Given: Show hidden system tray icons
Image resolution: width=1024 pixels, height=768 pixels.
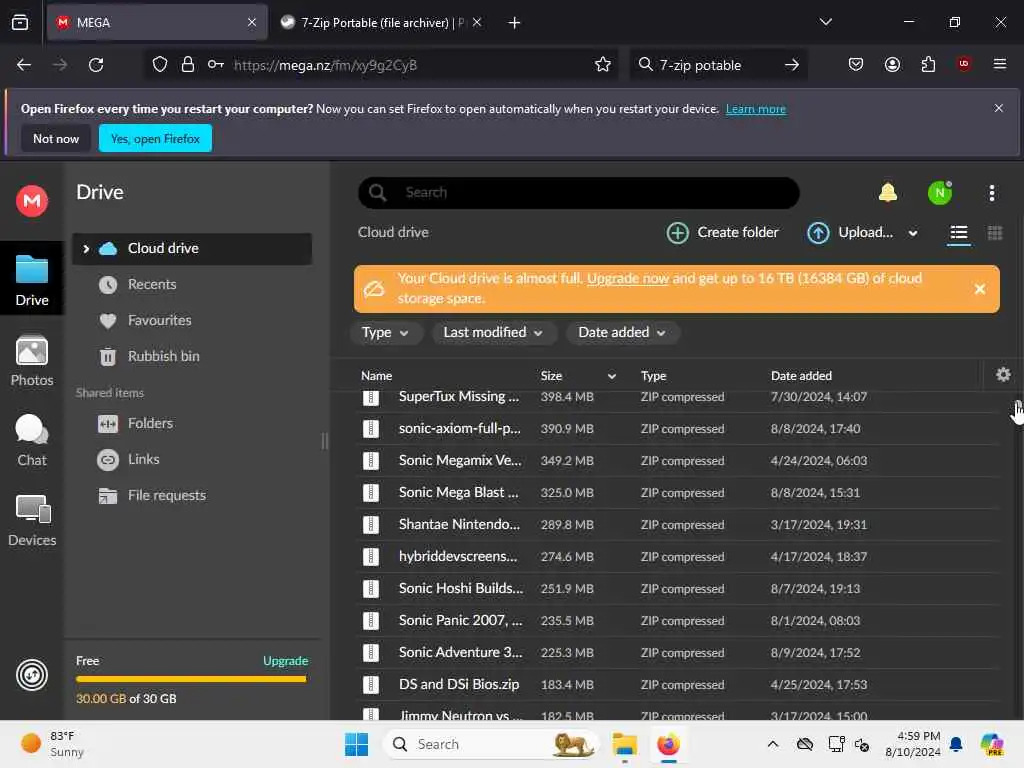Looking at the screenshot, I should pos(772,744).
